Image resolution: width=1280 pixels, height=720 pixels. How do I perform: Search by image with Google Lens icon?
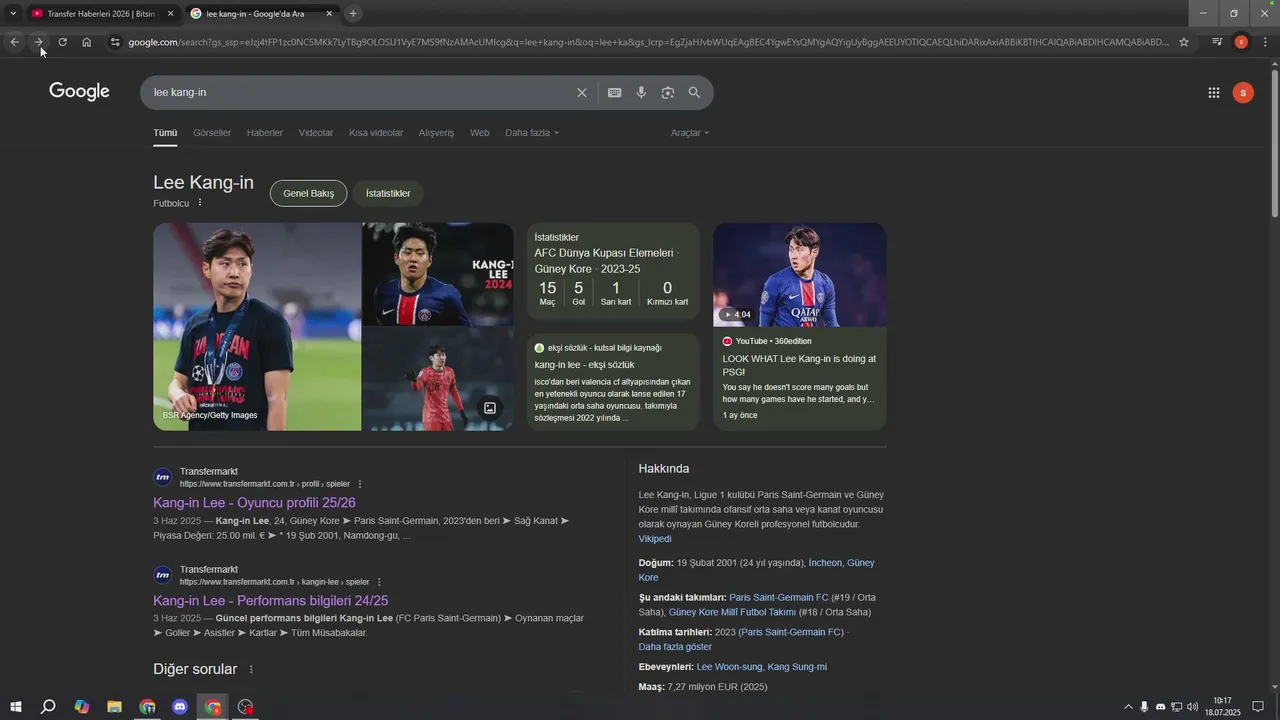(667, 92)
